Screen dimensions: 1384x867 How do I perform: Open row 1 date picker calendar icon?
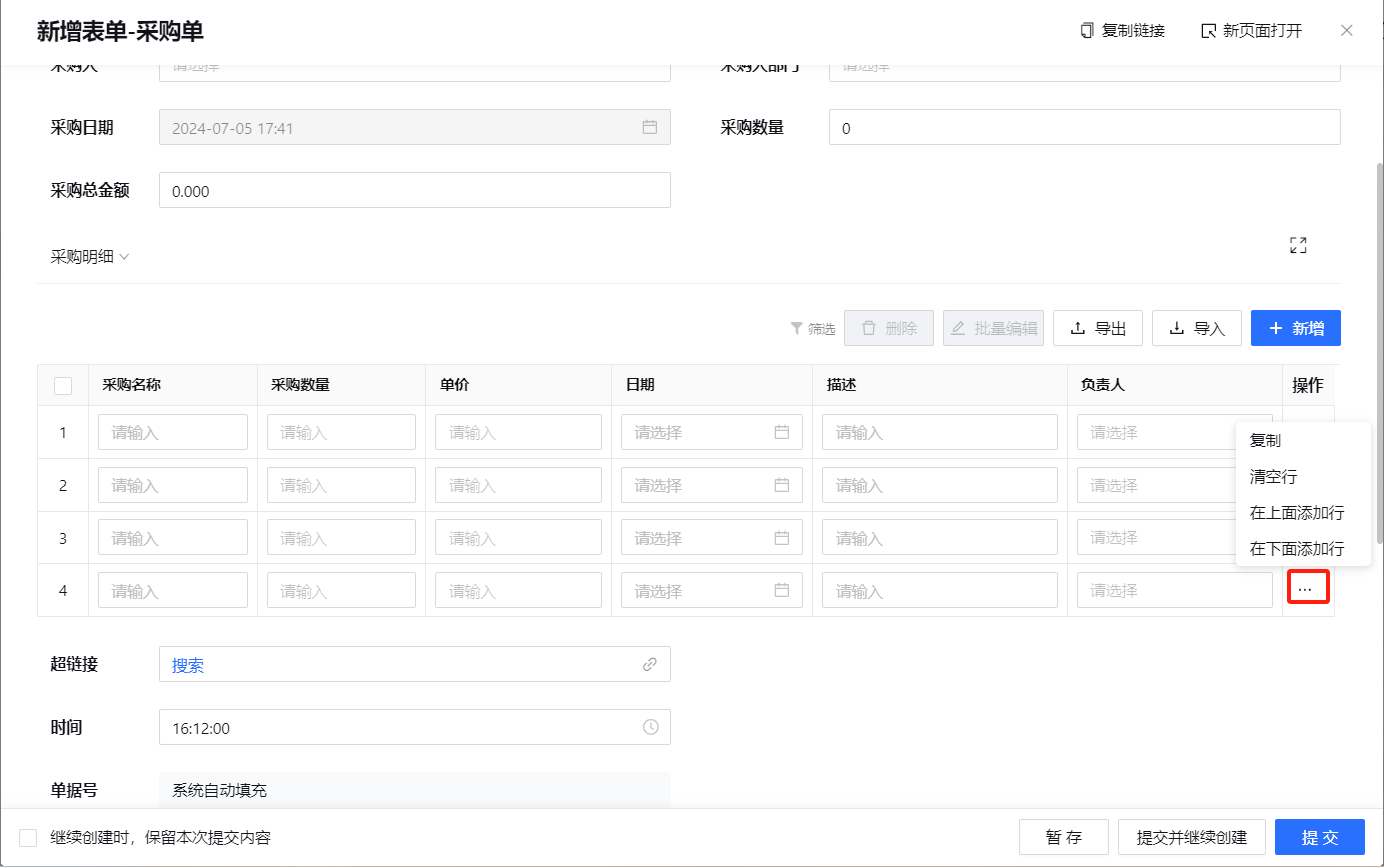782,432
